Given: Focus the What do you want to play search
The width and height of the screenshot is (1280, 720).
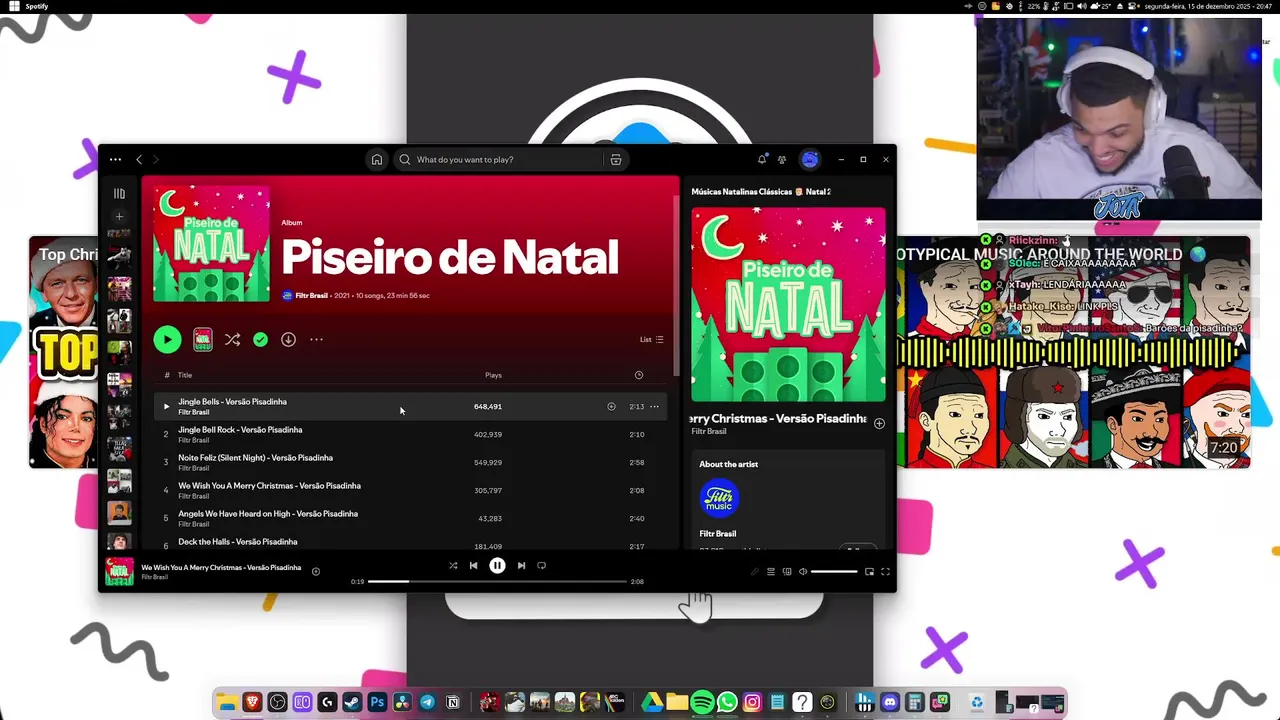Looking at the screenshot, I should 500,160.
